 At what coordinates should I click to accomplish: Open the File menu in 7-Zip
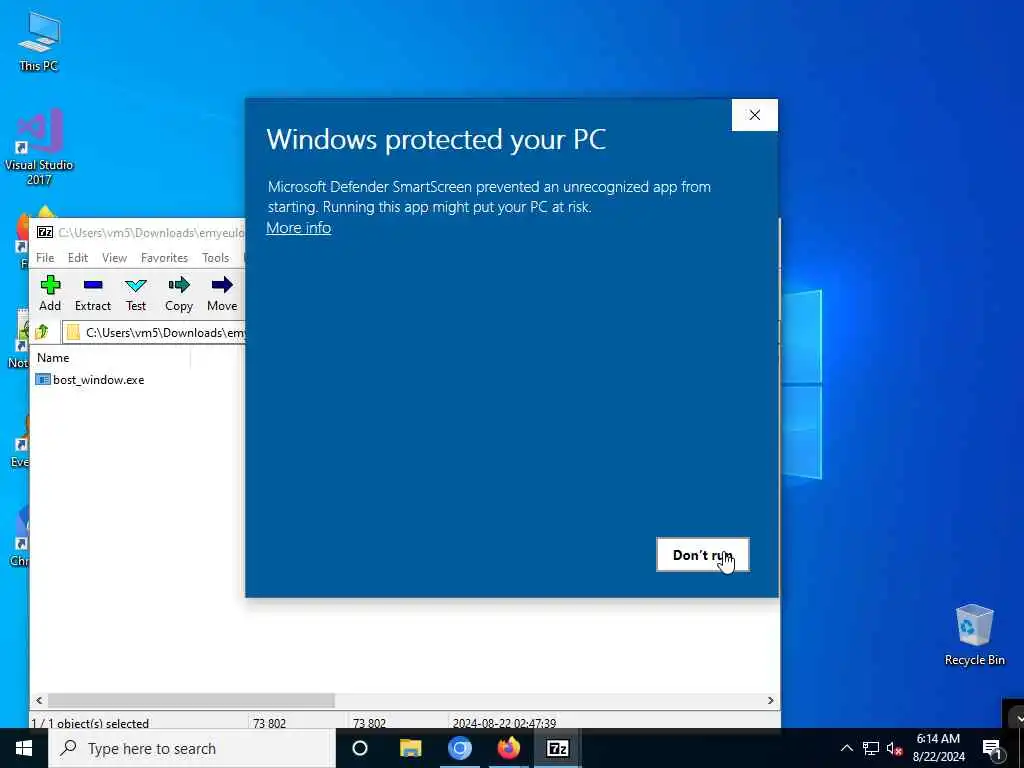coord(45,258)
